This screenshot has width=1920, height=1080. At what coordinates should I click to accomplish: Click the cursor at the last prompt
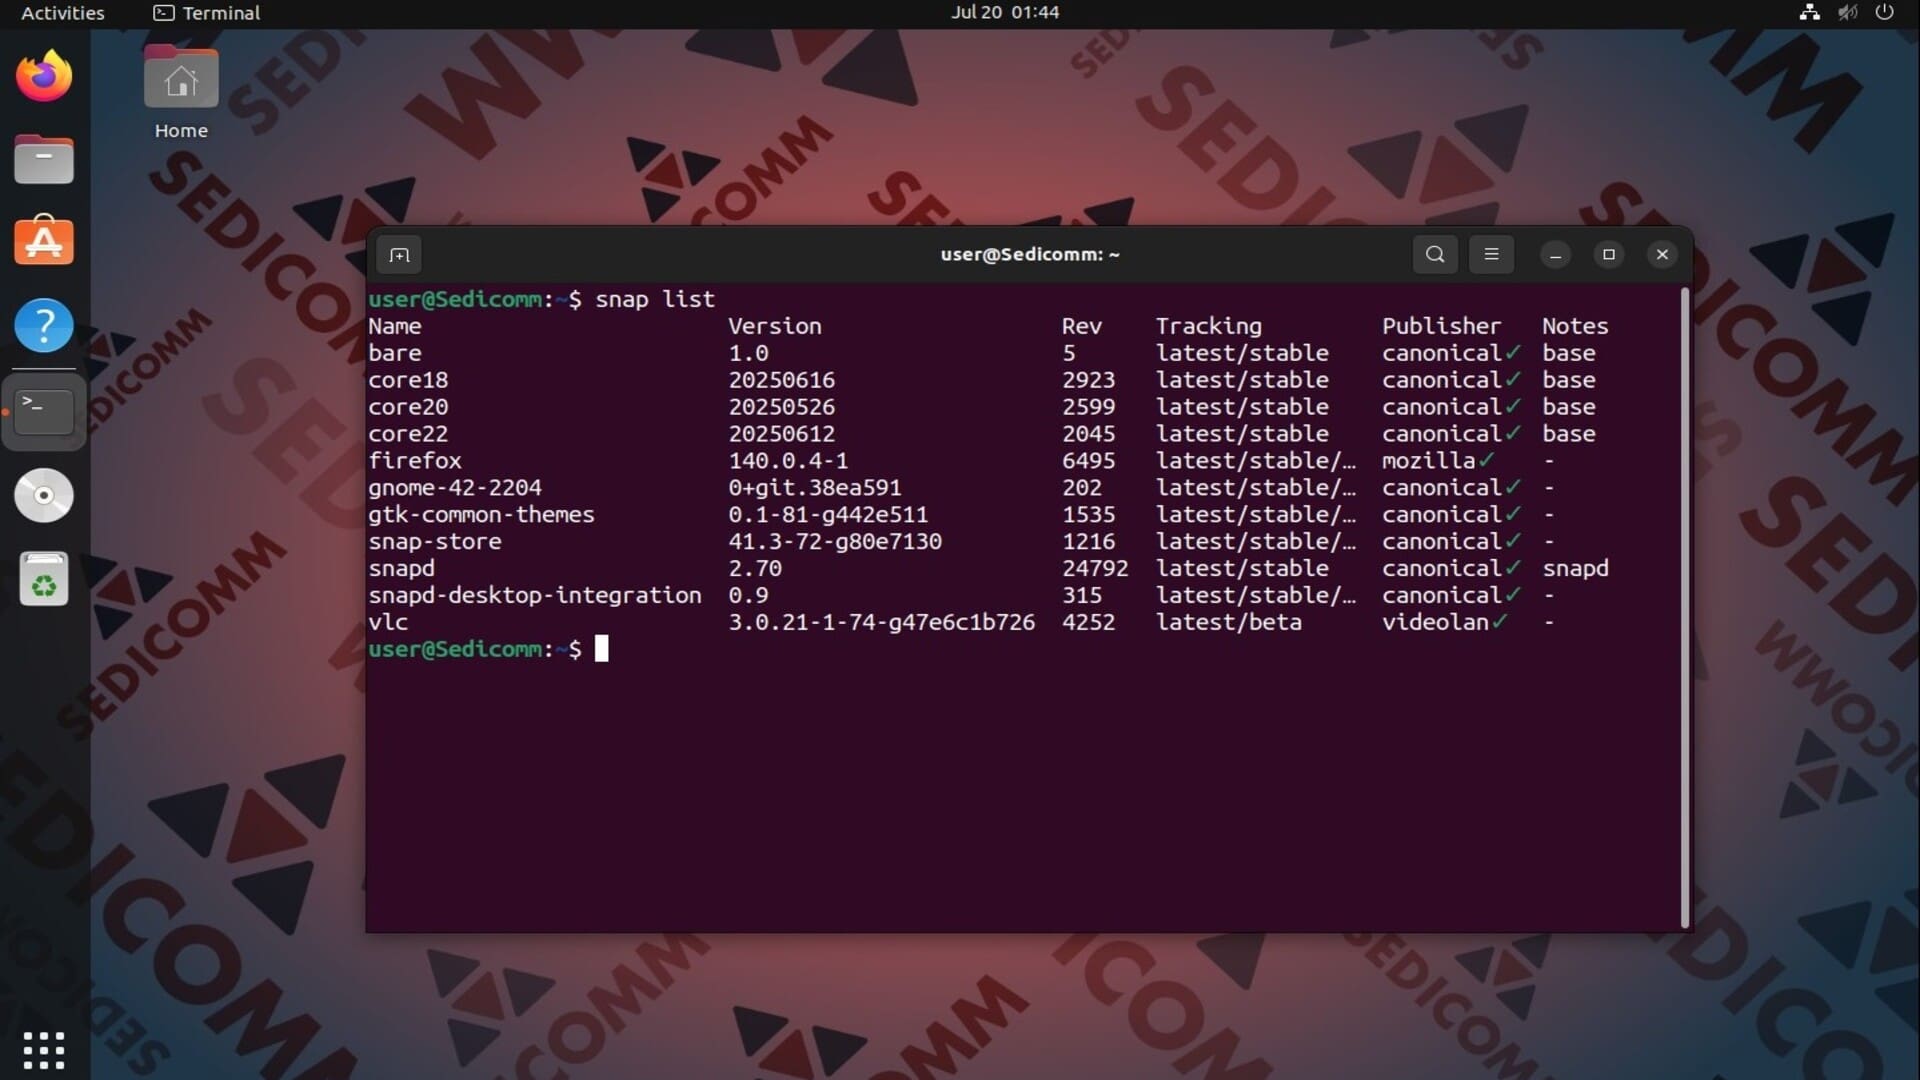[602, 649]
